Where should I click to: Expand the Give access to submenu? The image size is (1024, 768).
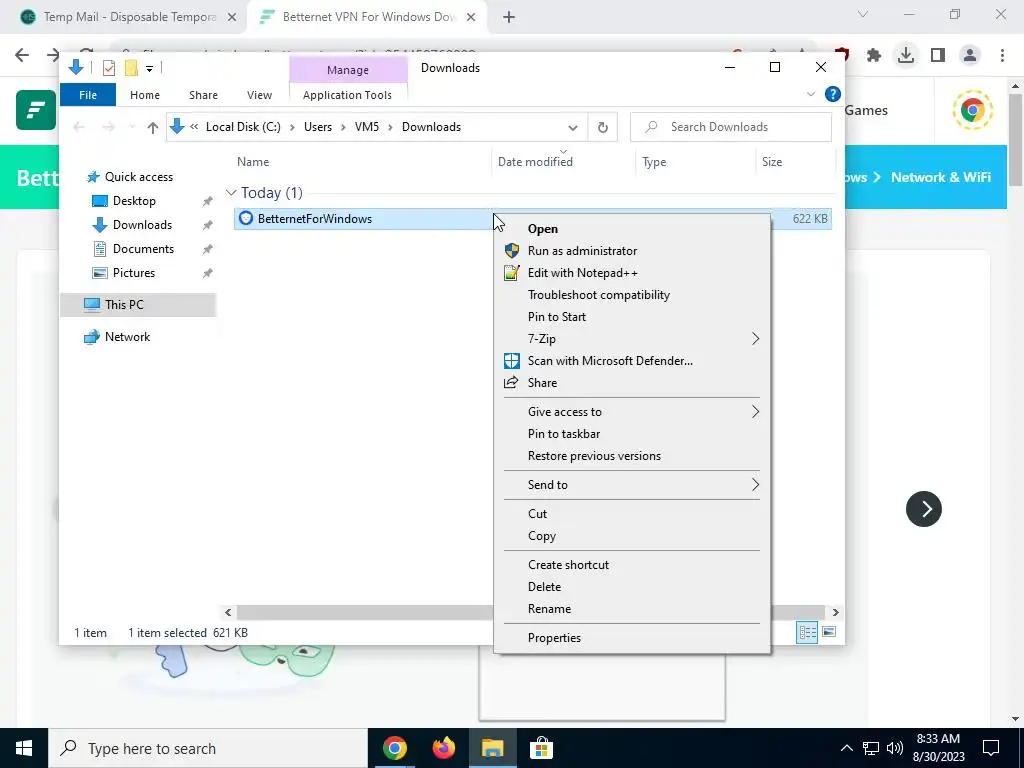tap(756, 412)
